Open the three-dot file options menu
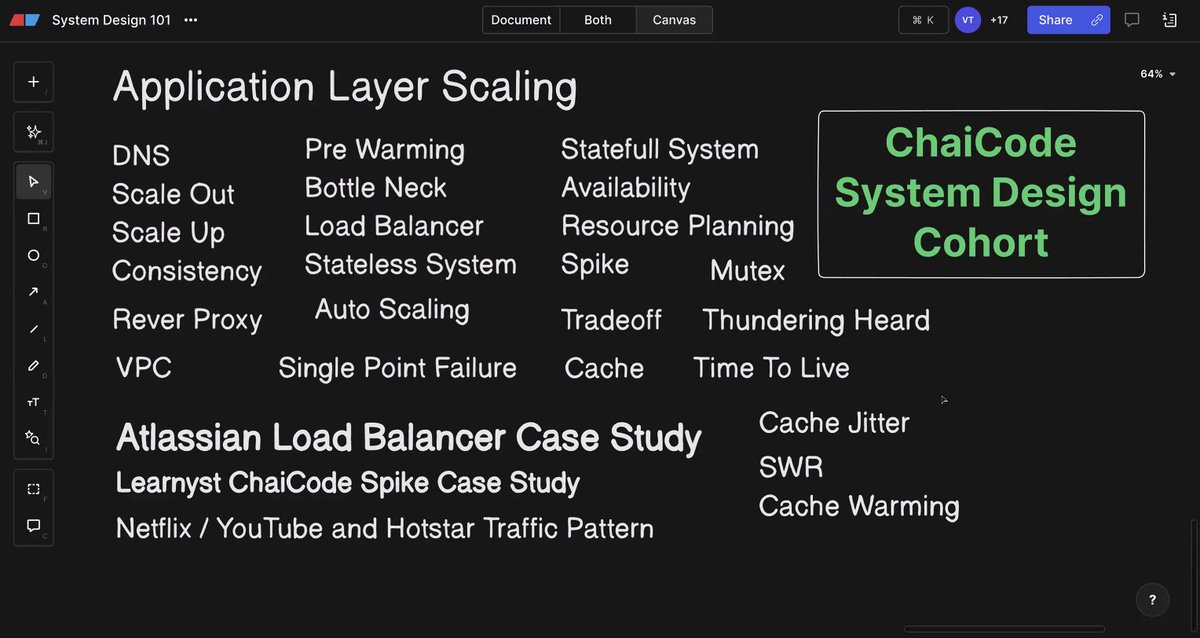This screenshot has height=638, width=1200. (x=191, y=20)
